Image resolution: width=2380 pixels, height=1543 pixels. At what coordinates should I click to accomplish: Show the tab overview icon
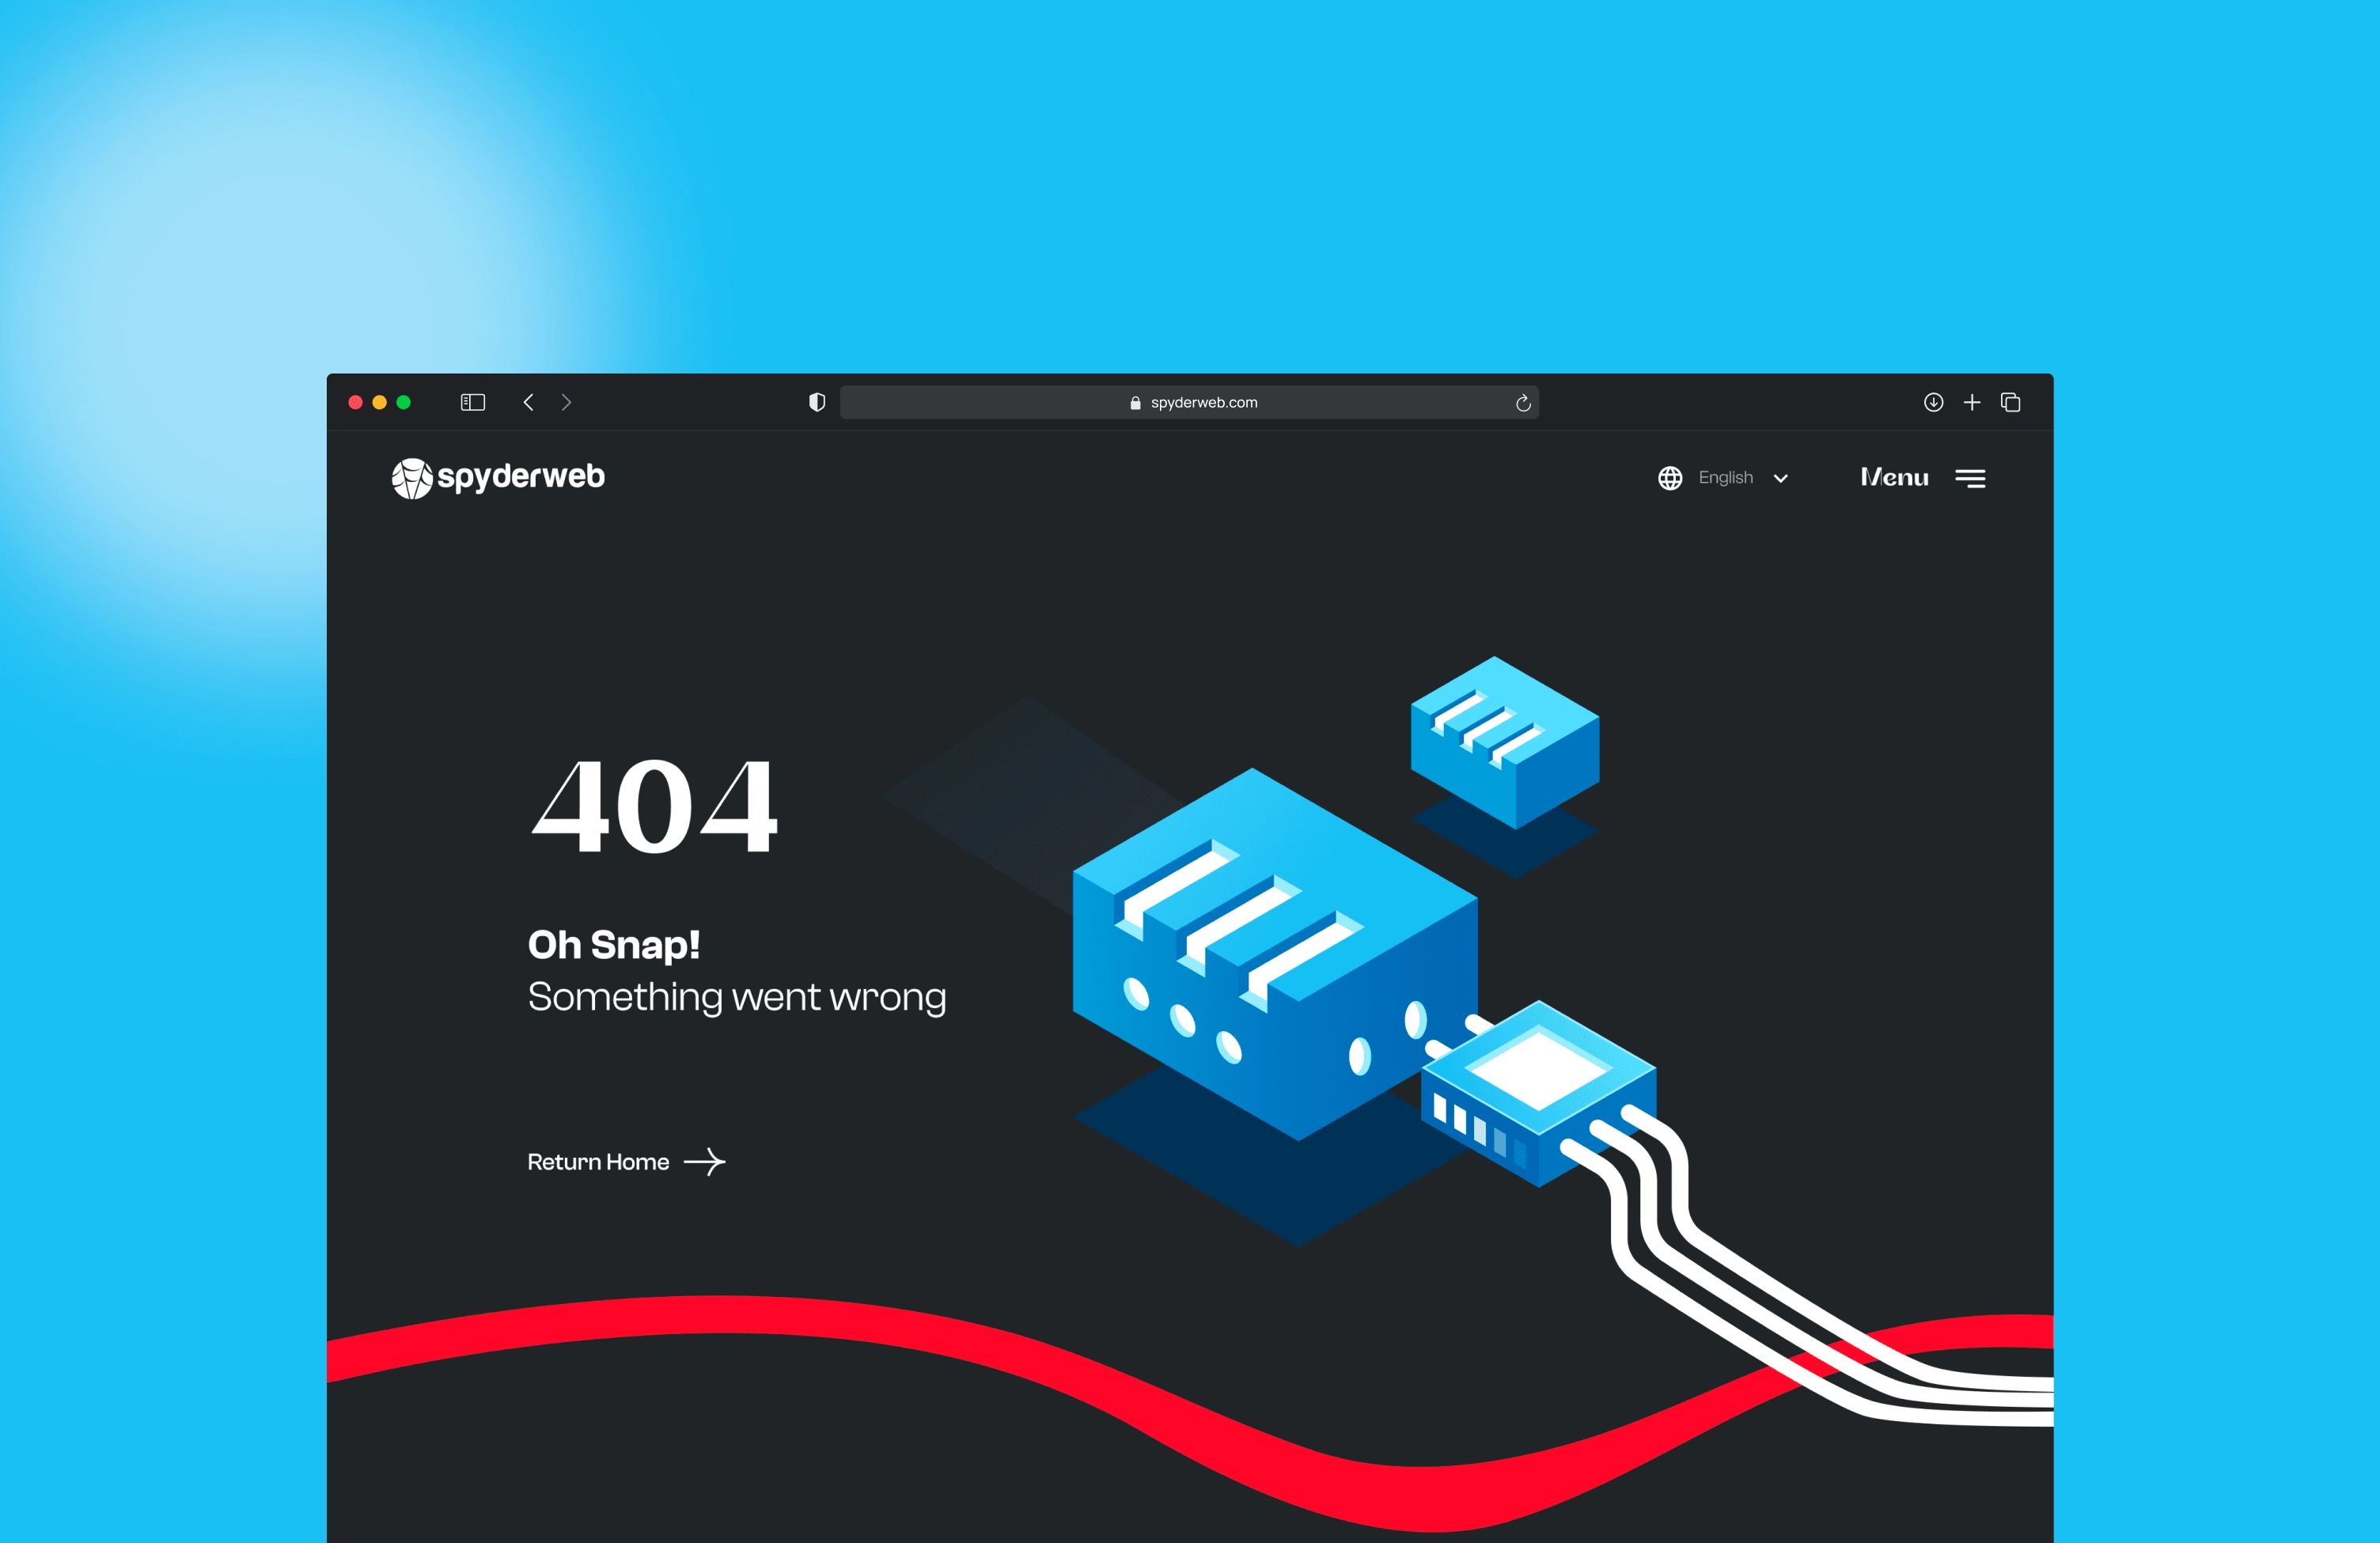(2011, 402)
